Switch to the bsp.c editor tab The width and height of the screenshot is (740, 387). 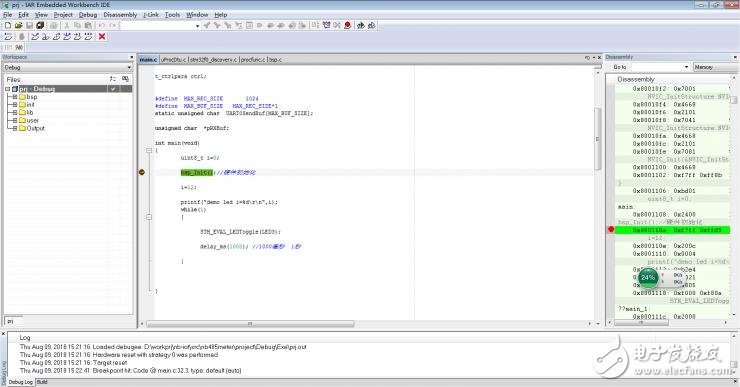click(x=275, y=59)
